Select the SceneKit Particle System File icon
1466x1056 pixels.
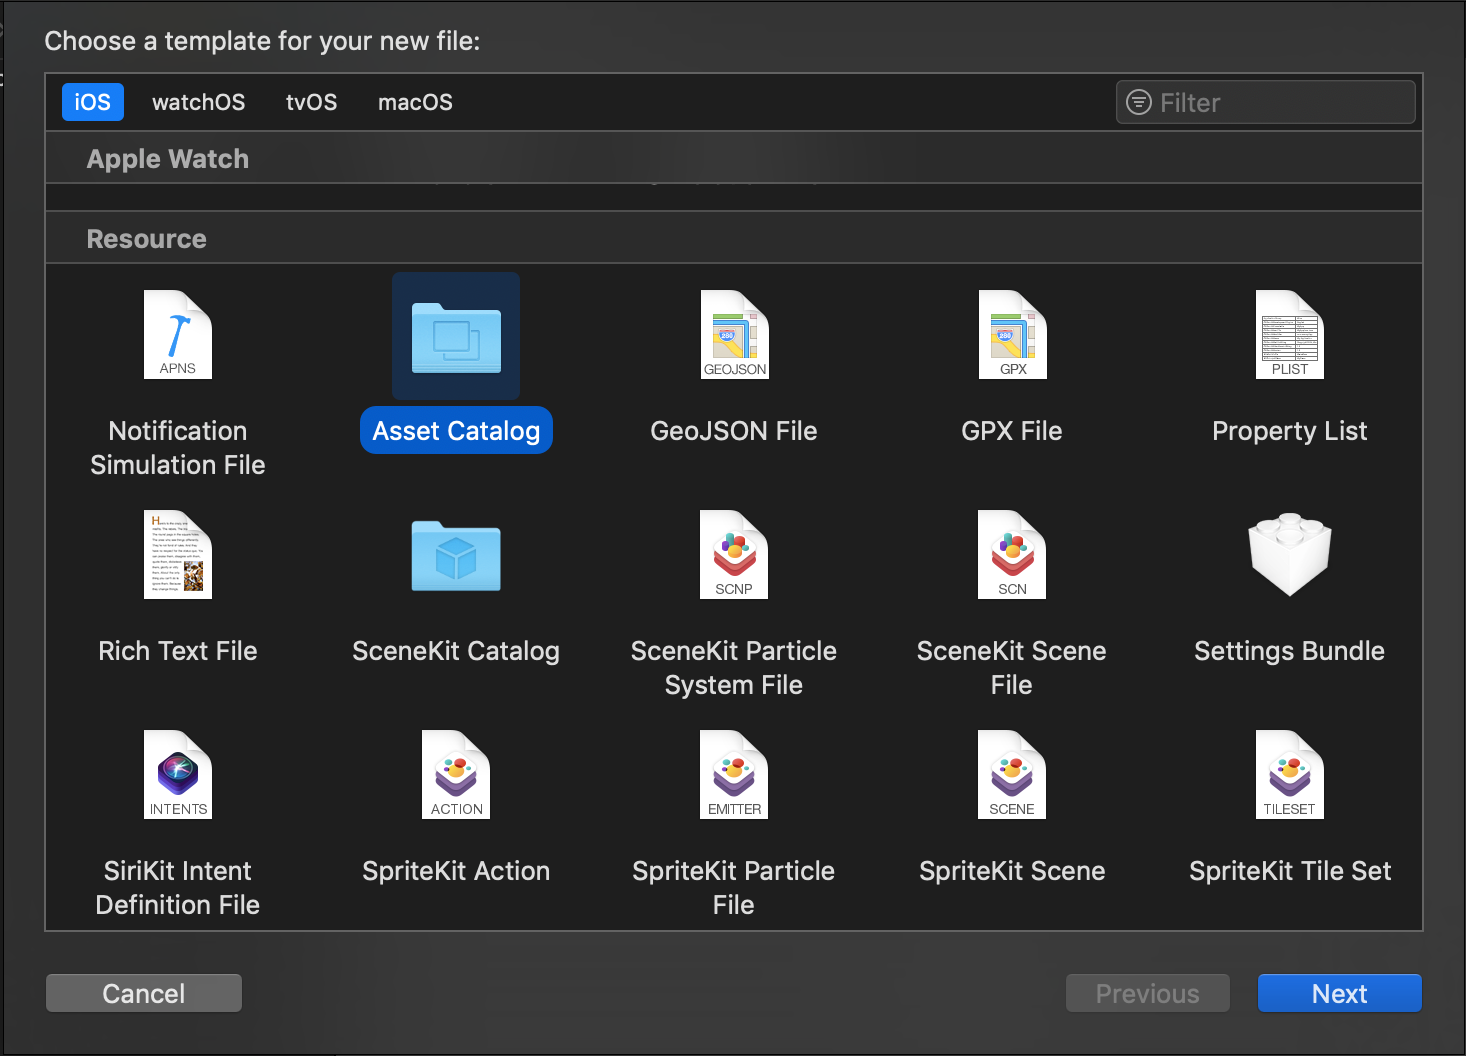pyautogui.click(x=734, y=555)
